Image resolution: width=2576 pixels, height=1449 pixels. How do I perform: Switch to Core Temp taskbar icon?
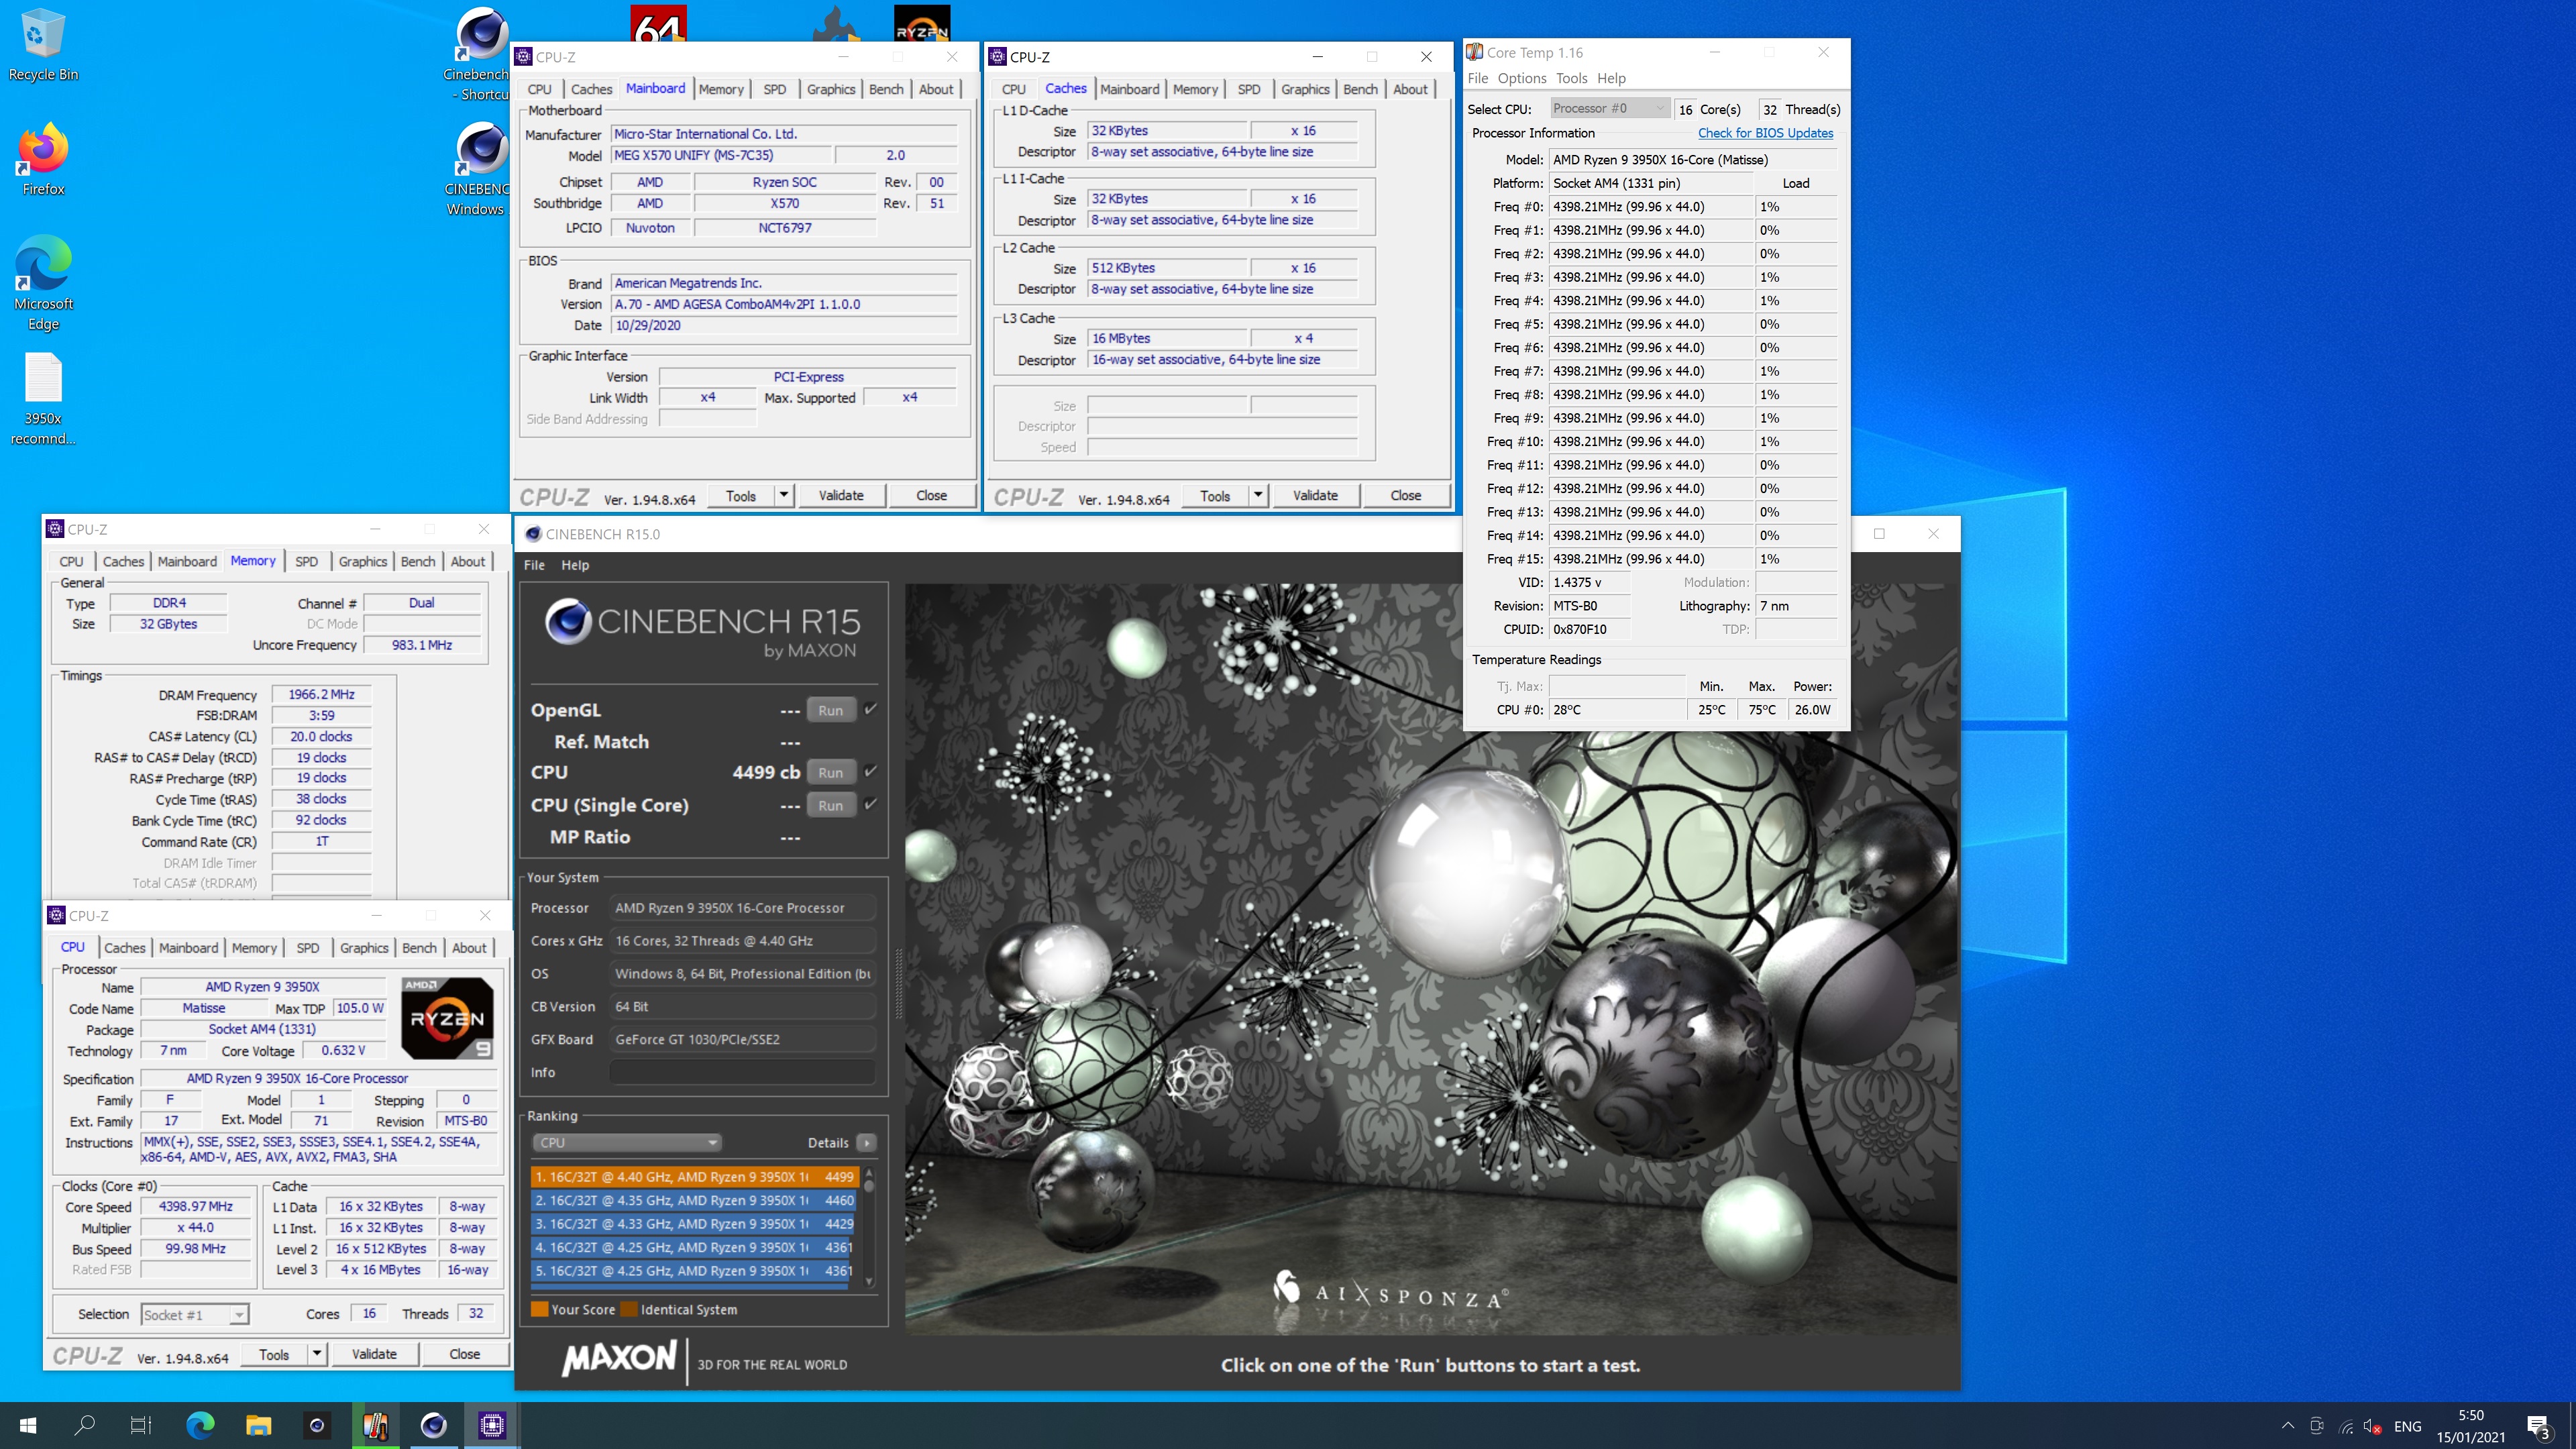tap(375, 1425)
